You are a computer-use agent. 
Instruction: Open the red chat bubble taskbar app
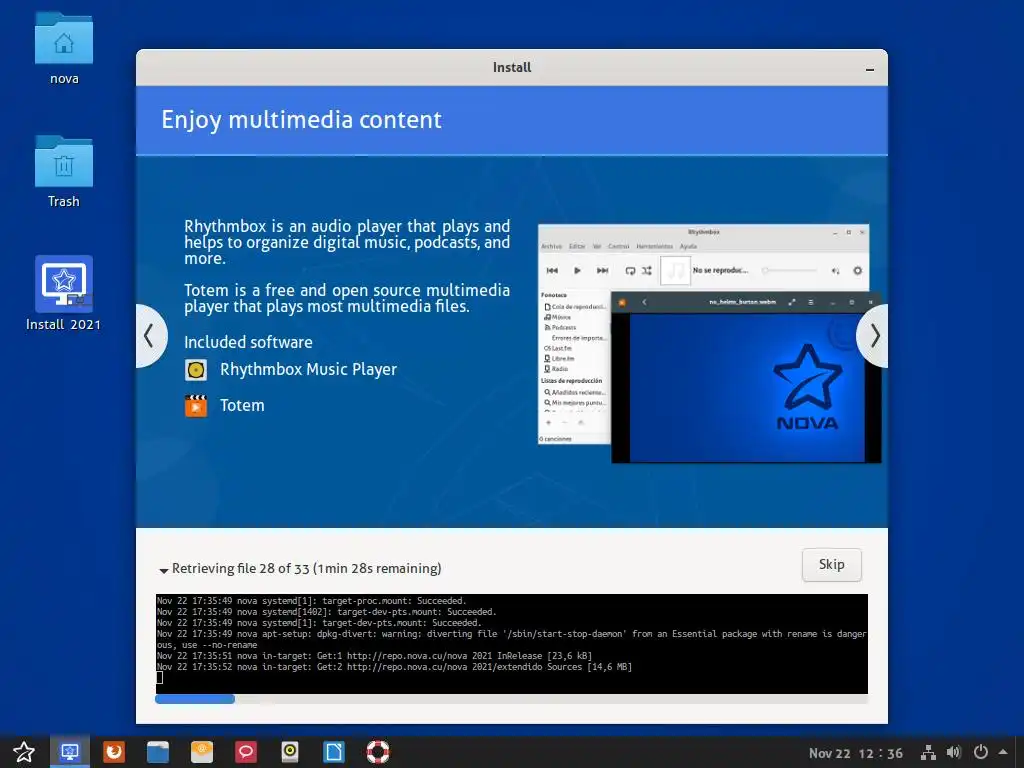[x=246, y=752]
